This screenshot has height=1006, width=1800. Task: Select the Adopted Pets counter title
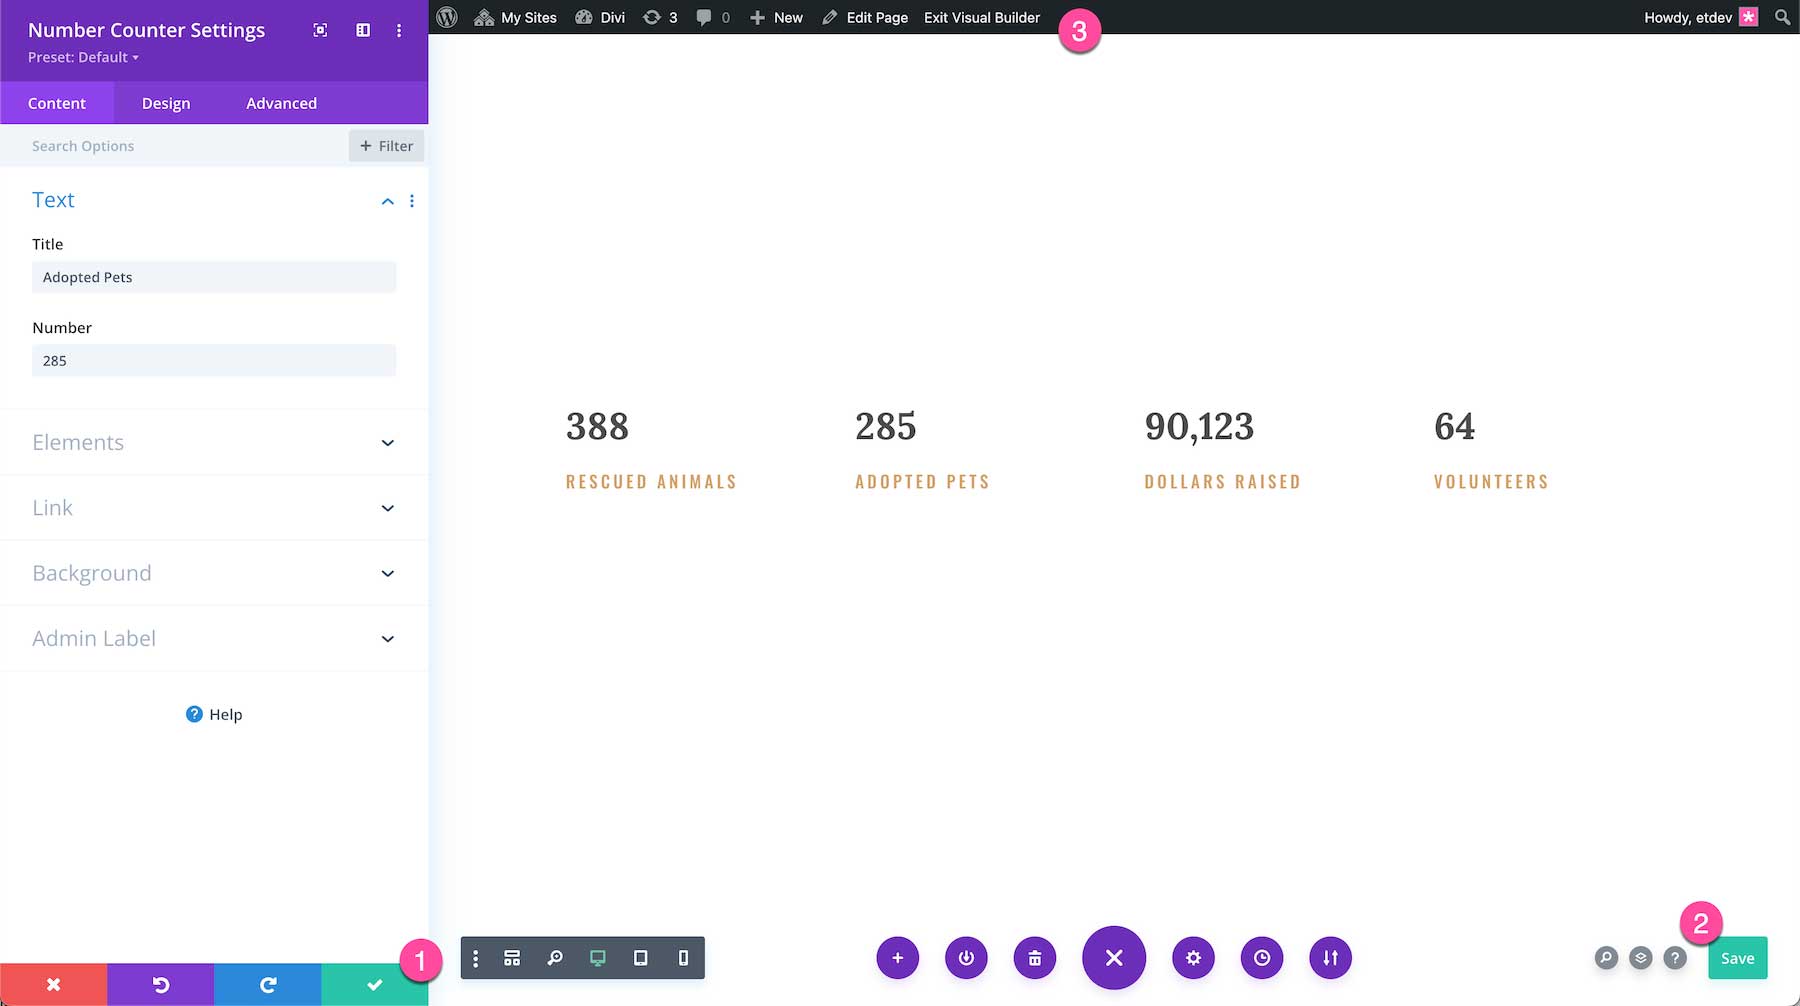tap(922, 482)
